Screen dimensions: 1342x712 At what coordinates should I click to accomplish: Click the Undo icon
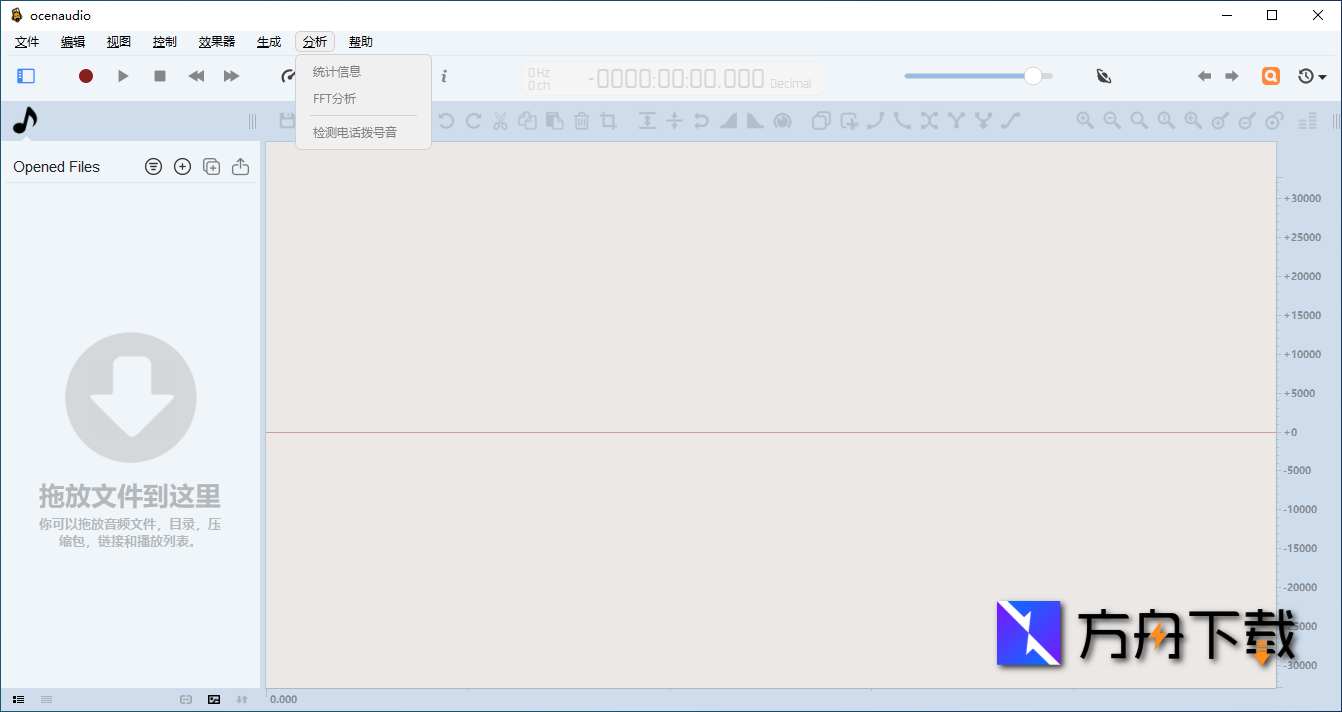(445, 121)
